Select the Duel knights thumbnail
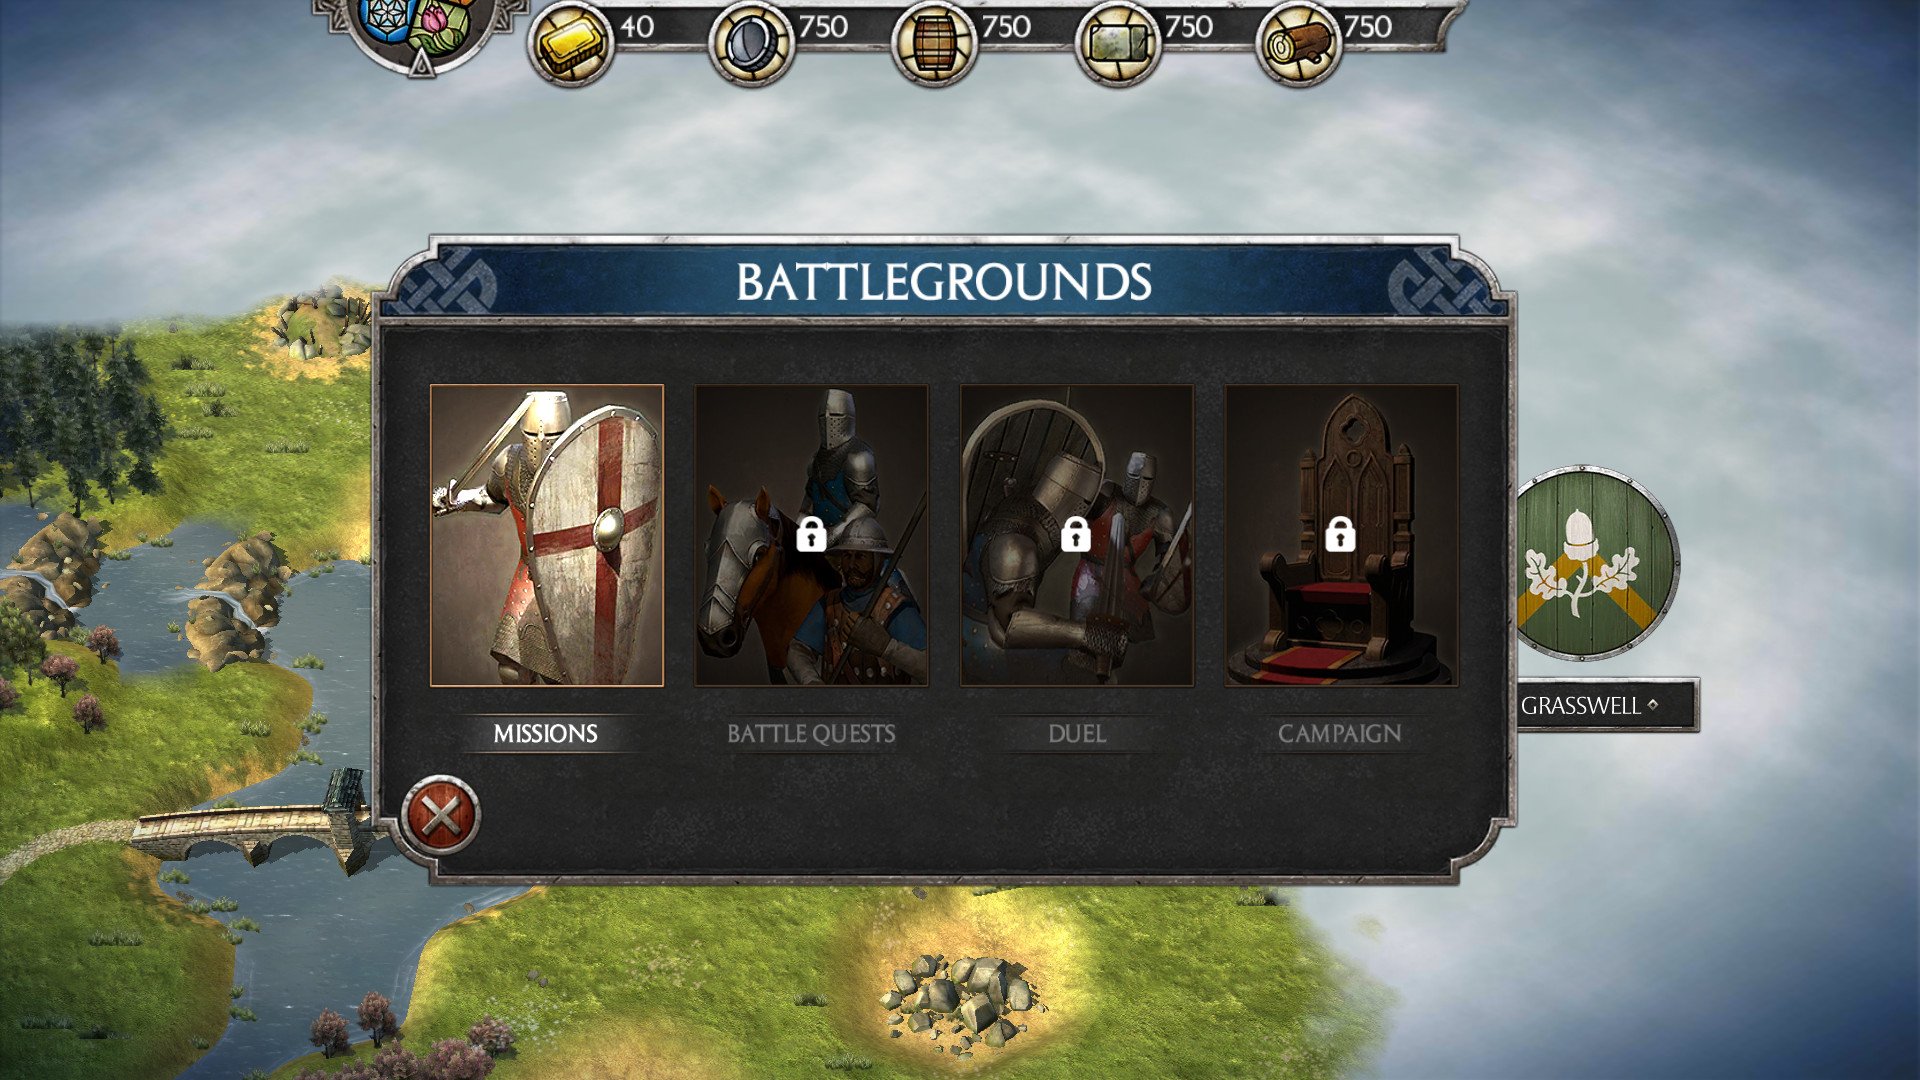 pyautogui.click(x=1077, y=535)
